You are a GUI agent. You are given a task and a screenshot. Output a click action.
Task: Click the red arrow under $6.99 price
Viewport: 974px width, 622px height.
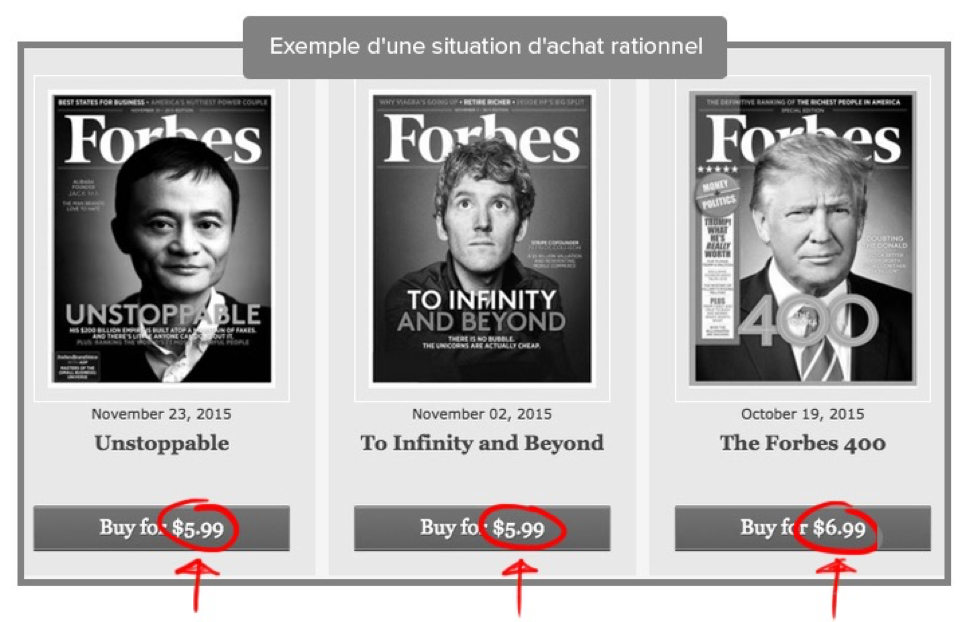tap(836, 587)
